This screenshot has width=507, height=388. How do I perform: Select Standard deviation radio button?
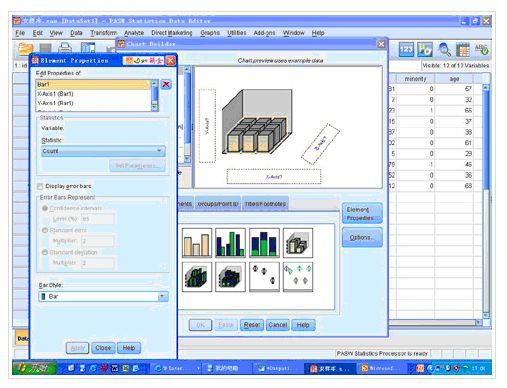click(45, 252)
